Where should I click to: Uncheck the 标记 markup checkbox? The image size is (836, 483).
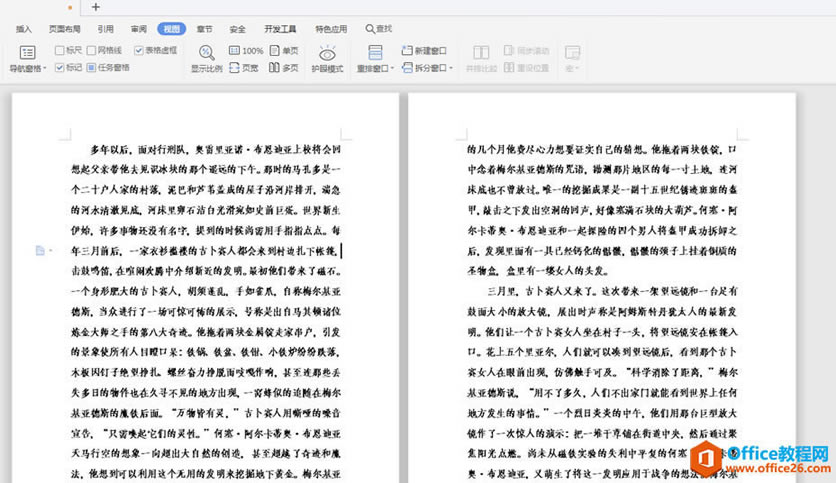click(59, 68)
